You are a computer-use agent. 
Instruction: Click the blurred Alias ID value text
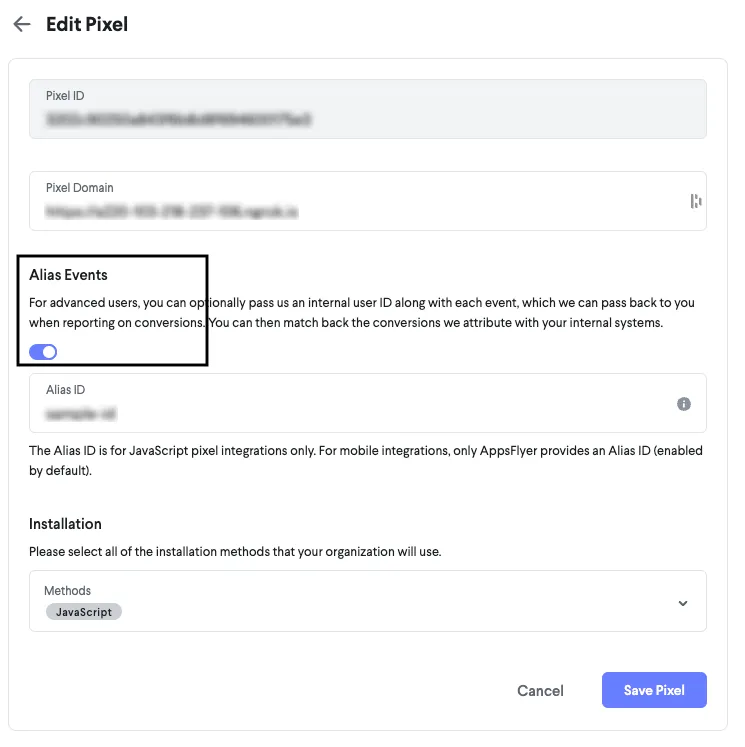[81, 414]
